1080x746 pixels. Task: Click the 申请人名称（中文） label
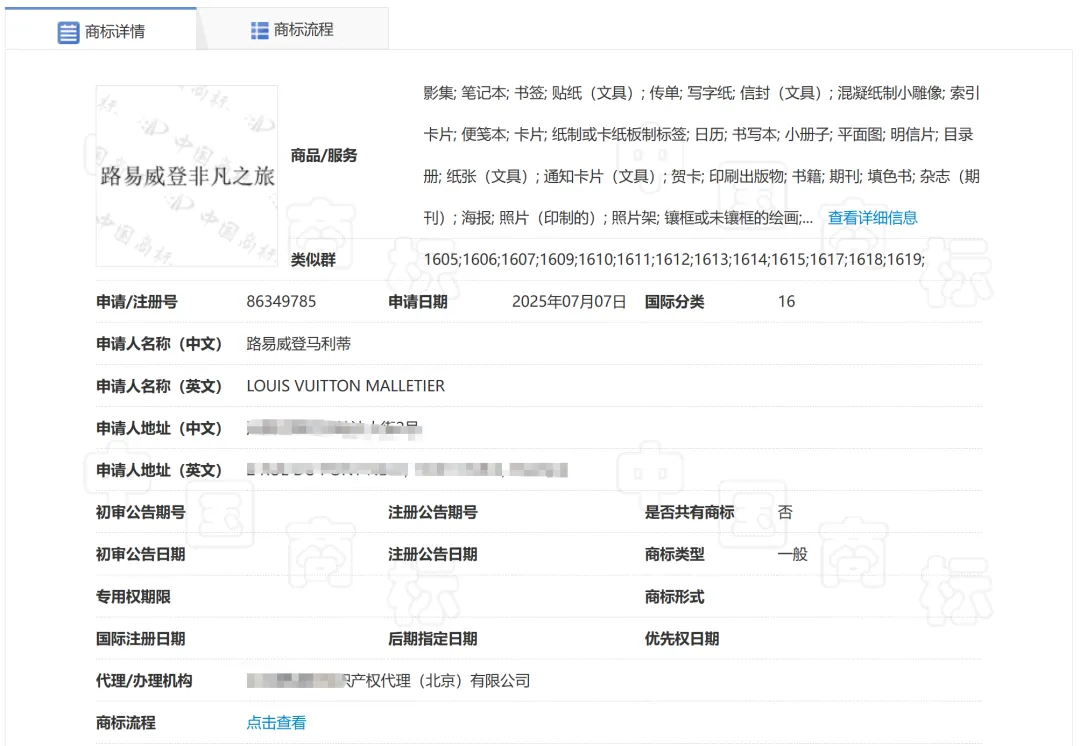(x=158, y=344)
